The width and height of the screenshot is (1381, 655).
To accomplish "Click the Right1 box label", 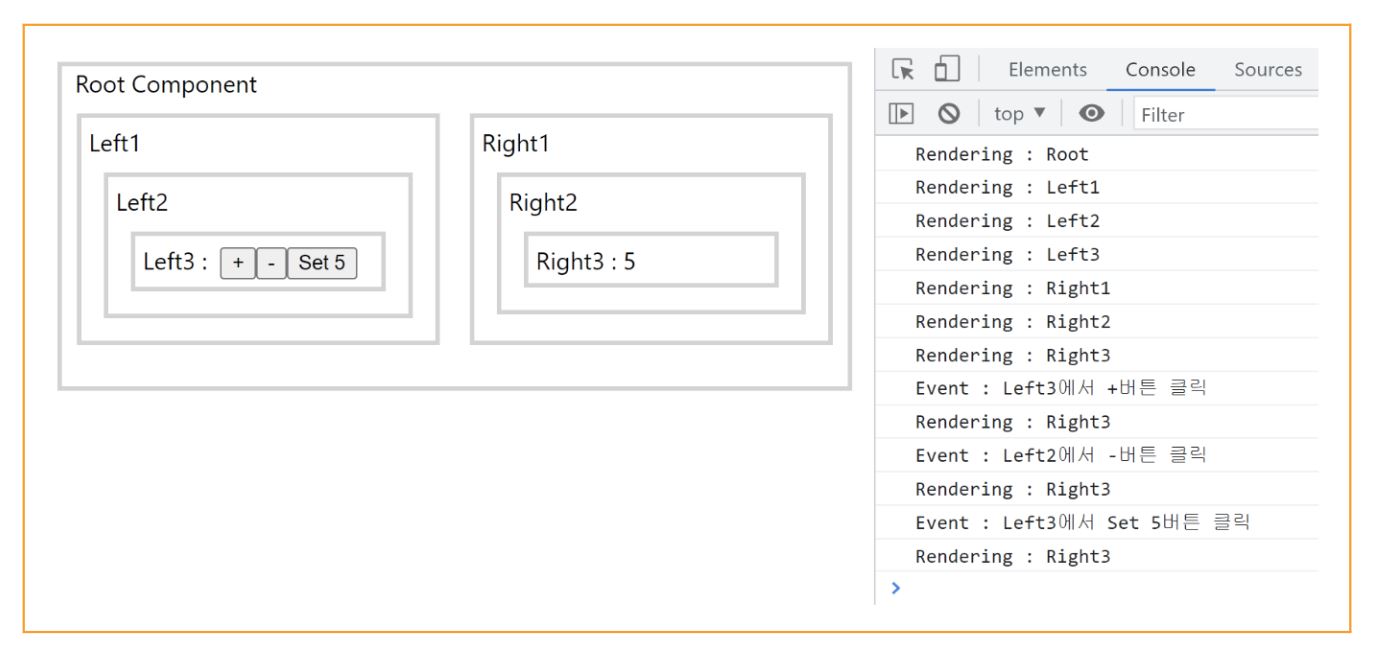I will pyautogui.click(x=516, y=143).
